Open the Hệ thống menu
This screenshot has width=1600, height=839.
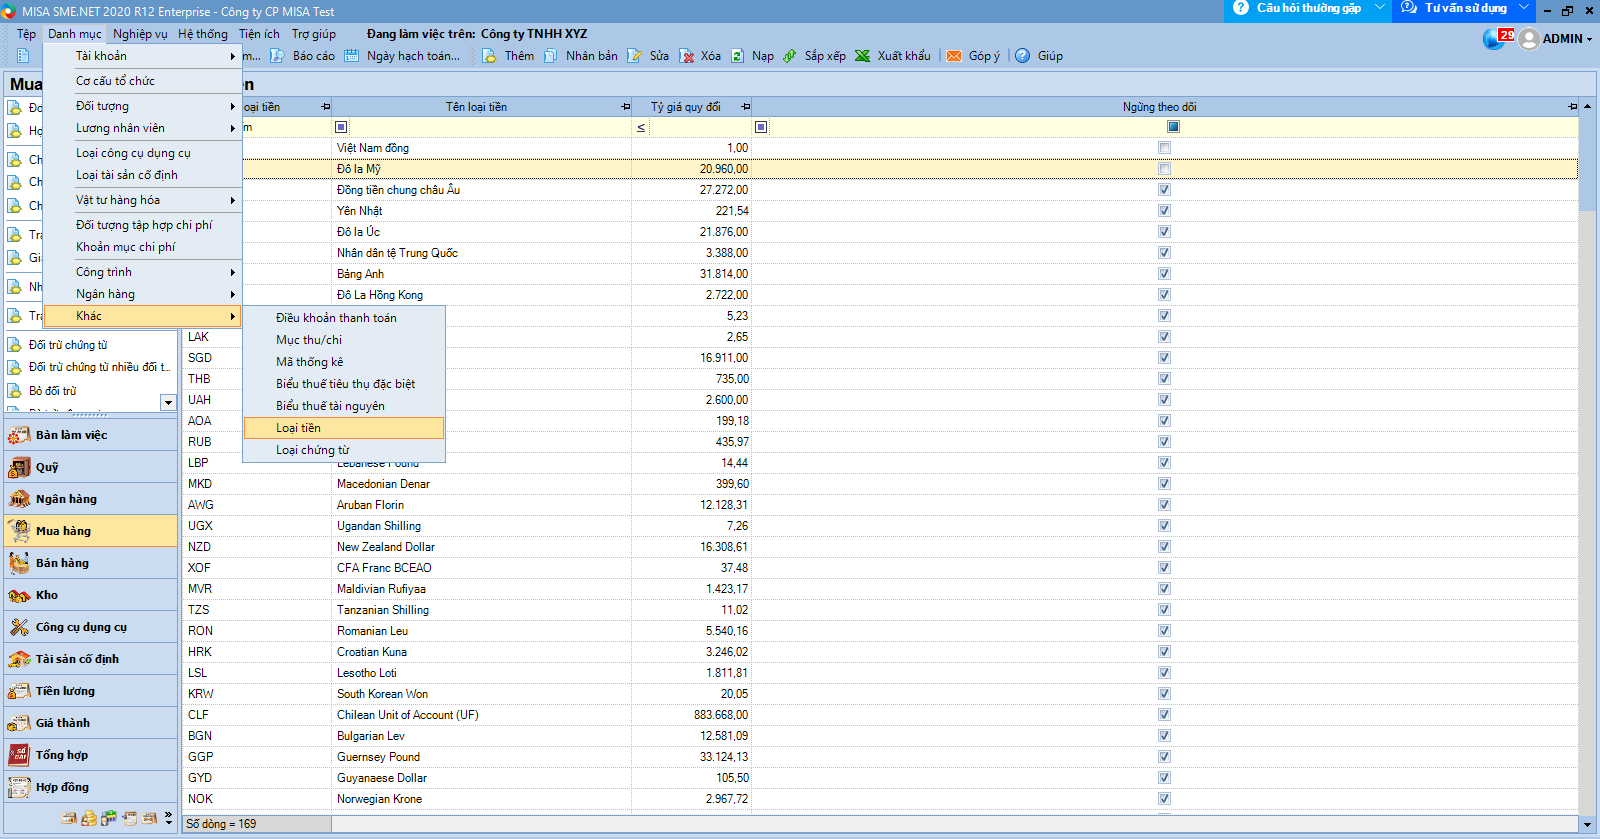click(203, 34)
